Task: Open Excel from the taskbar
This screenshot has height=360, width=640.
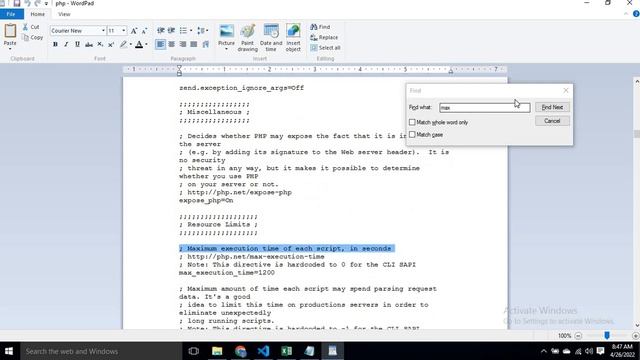Action: point(286,351)
